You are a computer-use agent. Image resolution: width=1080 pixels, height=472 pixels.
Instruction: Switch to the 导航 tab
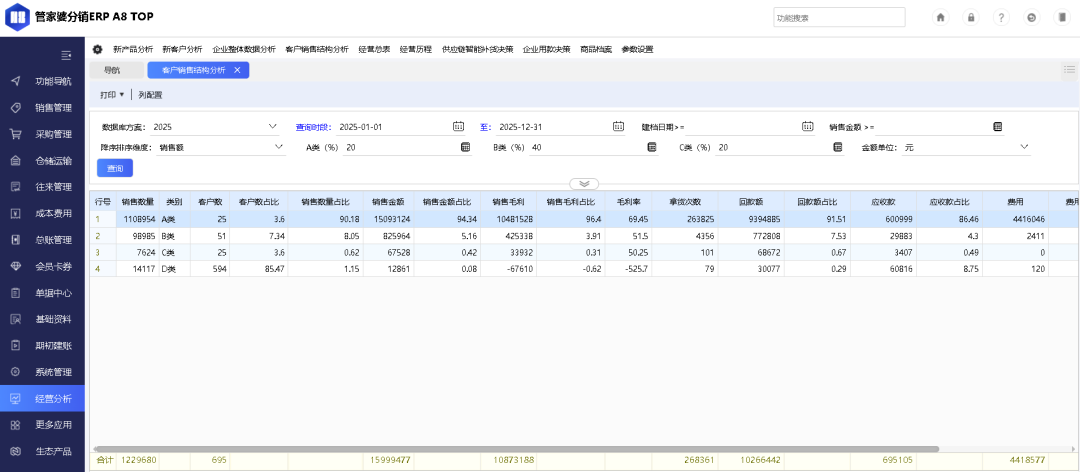(116, 70)
